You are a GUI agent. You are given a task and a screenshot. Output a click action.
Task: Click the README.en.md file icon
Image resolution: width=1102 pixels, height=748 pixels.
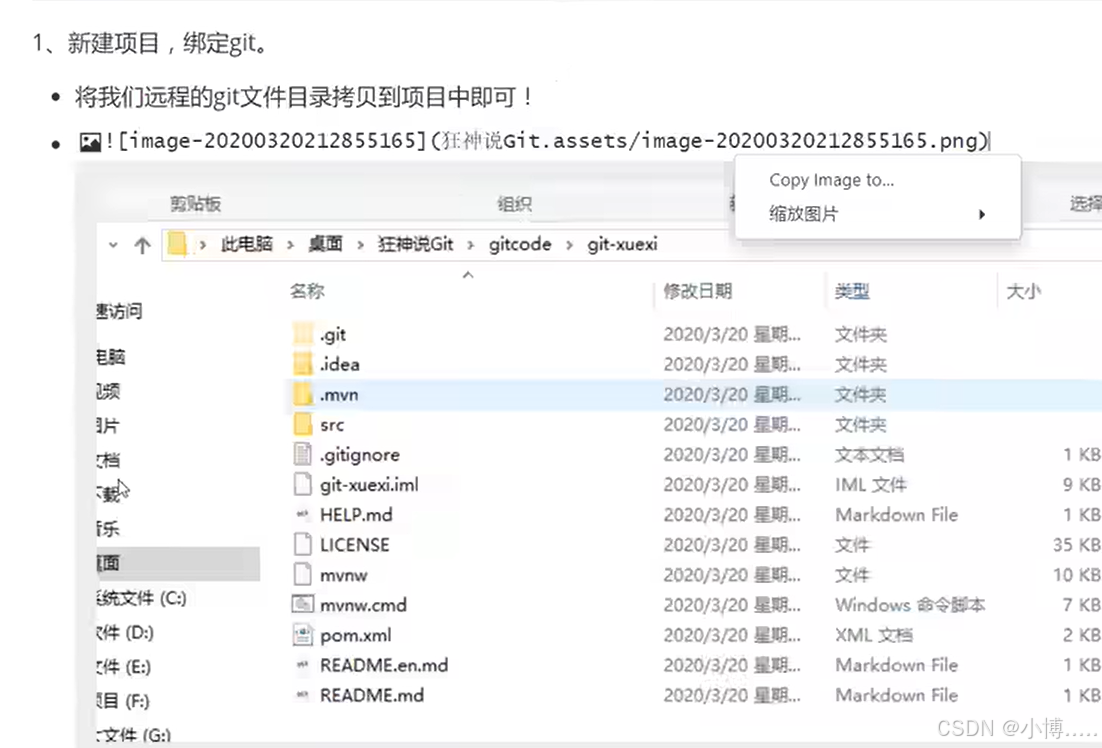[x=303, y=665]
